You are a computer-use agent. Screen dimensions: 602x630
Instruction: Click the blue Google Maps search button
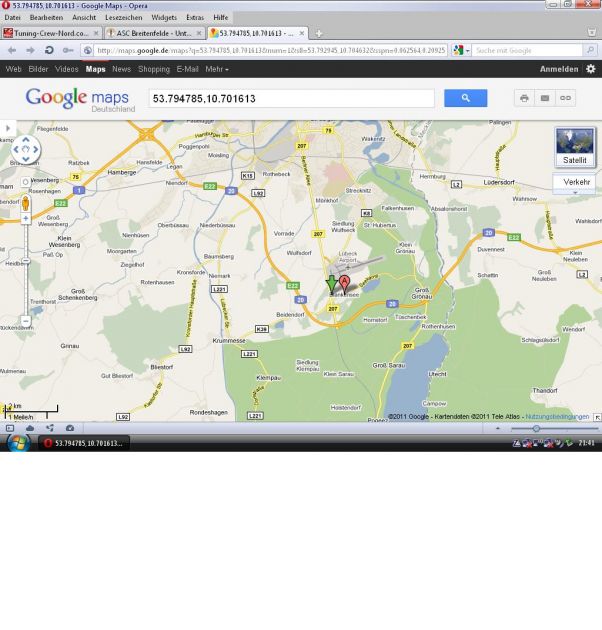[465, 98]
